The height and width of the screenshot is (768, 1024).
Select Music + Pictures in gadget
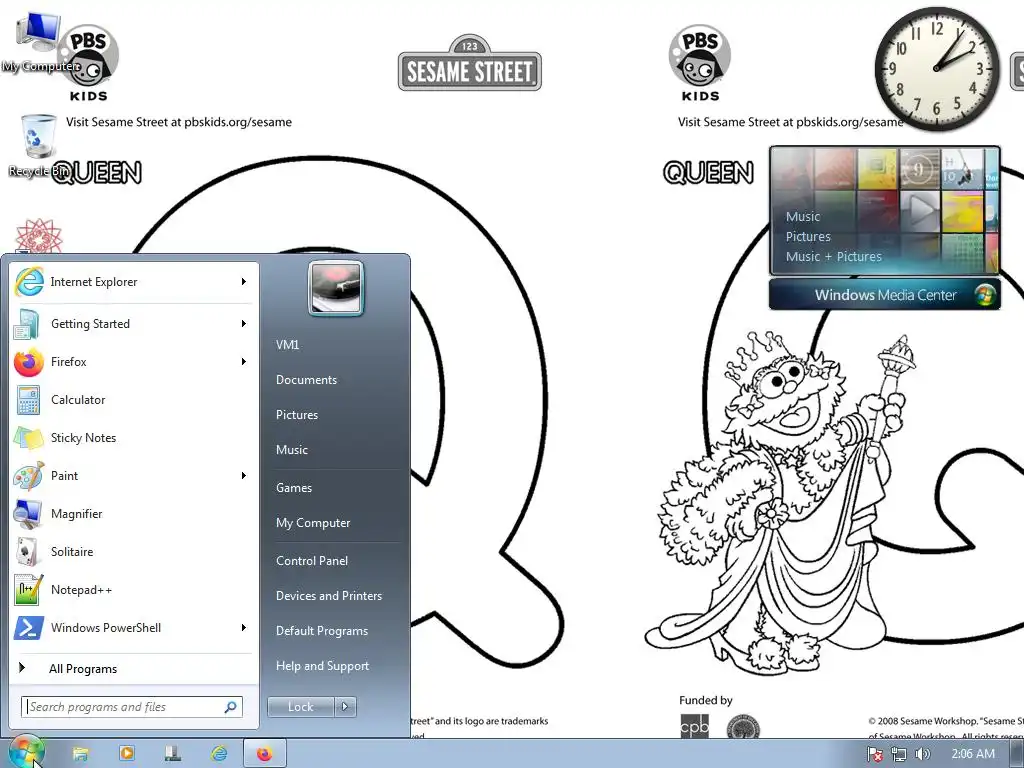833,257
